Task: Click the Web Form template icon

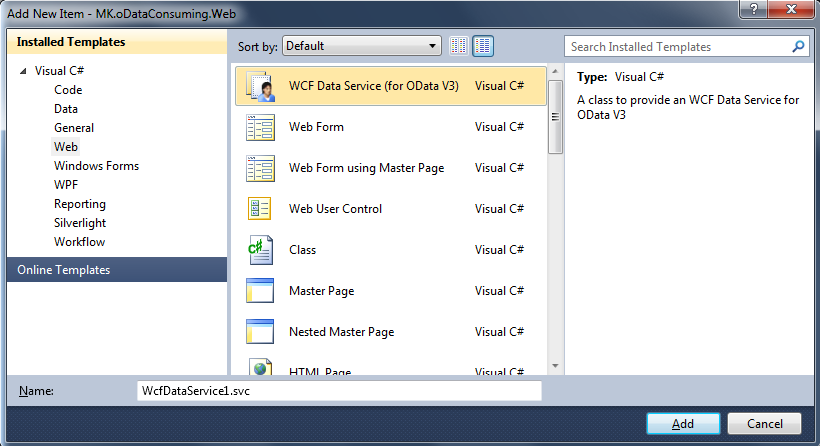Action: click(x=260, y=128)
